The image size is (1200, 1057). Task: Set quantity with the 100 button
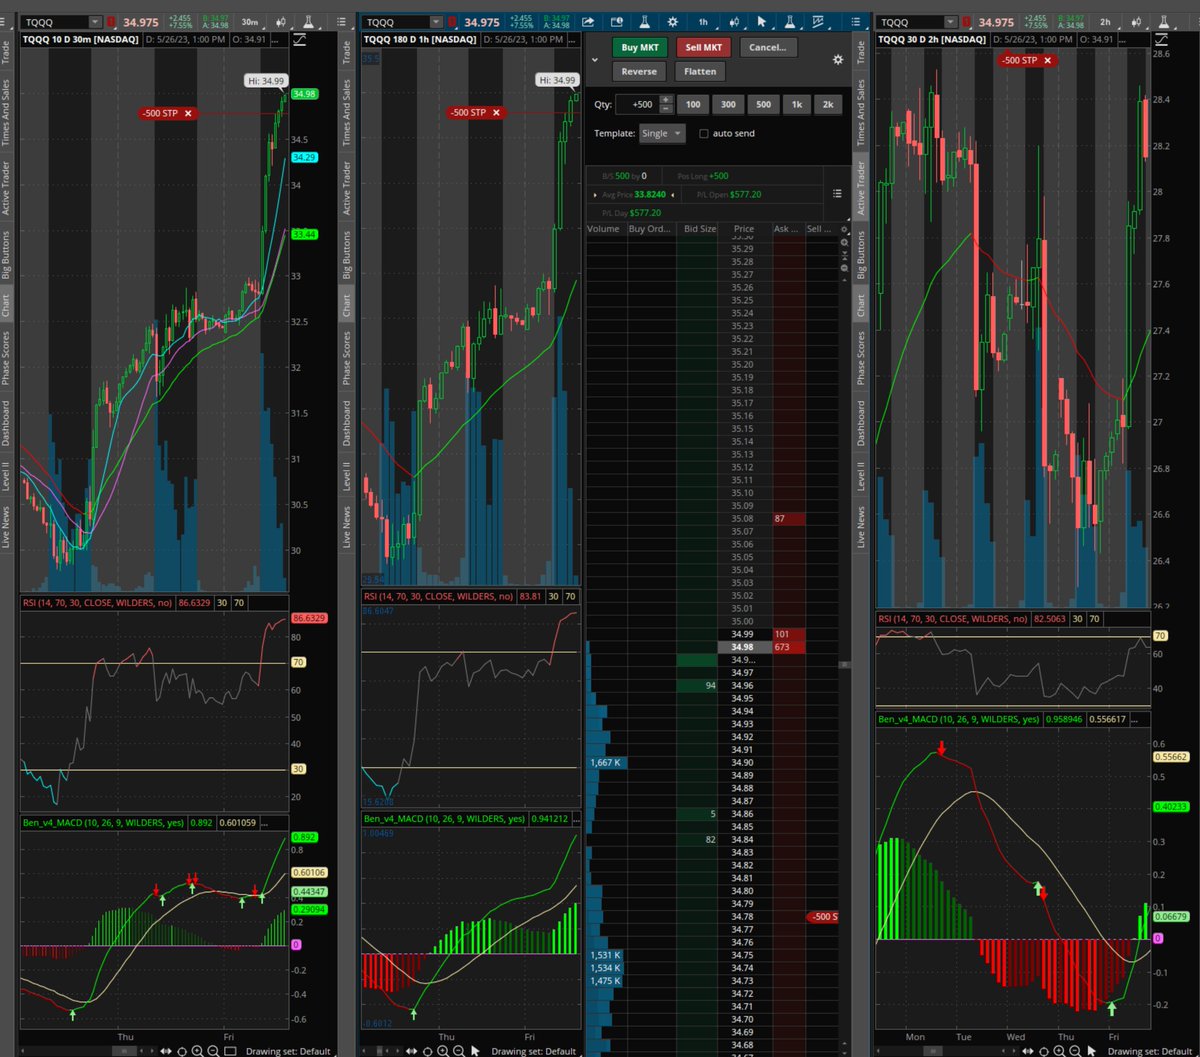693,104
